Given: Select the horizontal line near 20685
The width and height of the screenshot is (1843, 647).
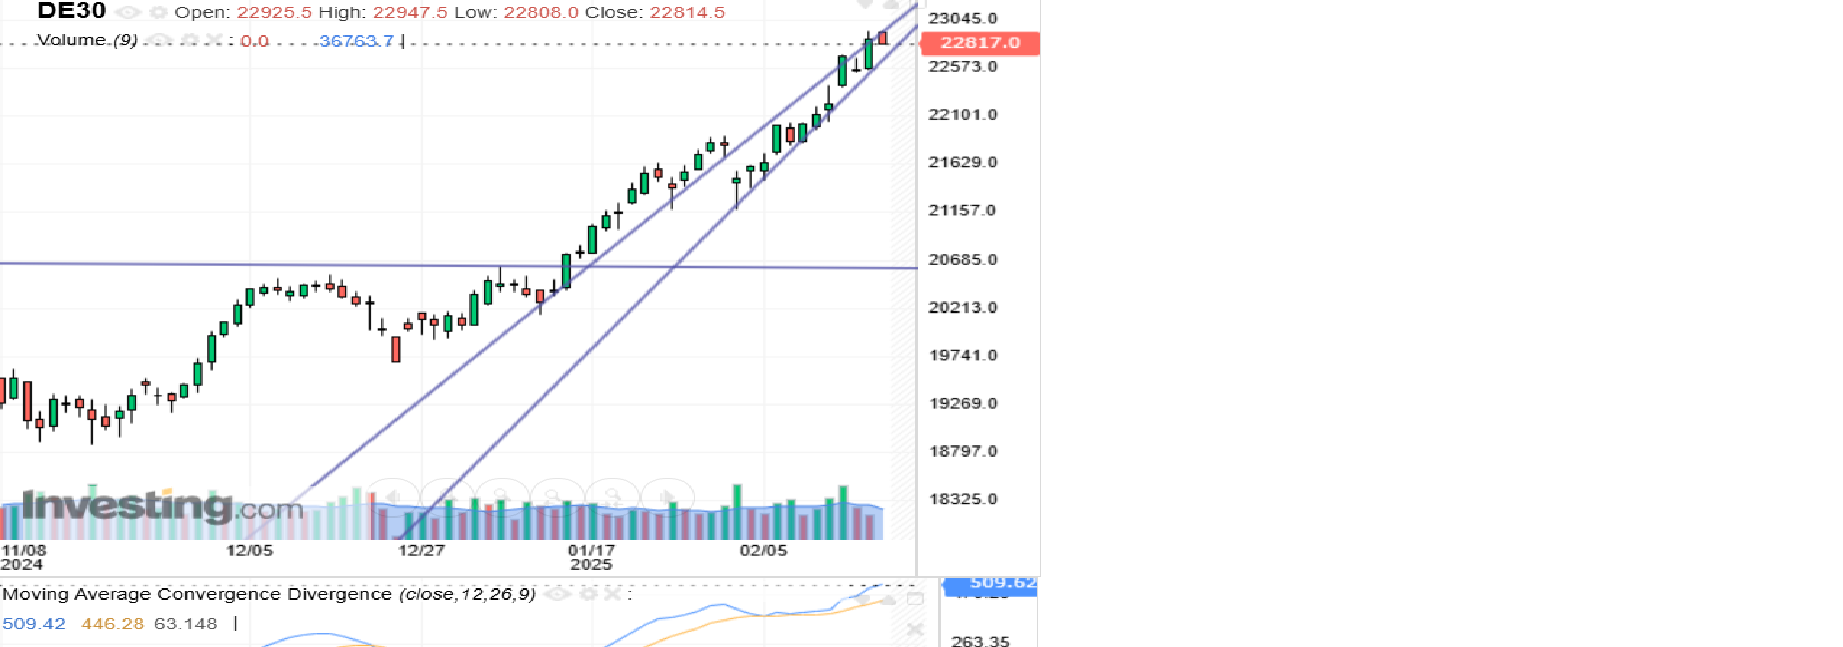Looking at the screenshot, I should point(200,264).
